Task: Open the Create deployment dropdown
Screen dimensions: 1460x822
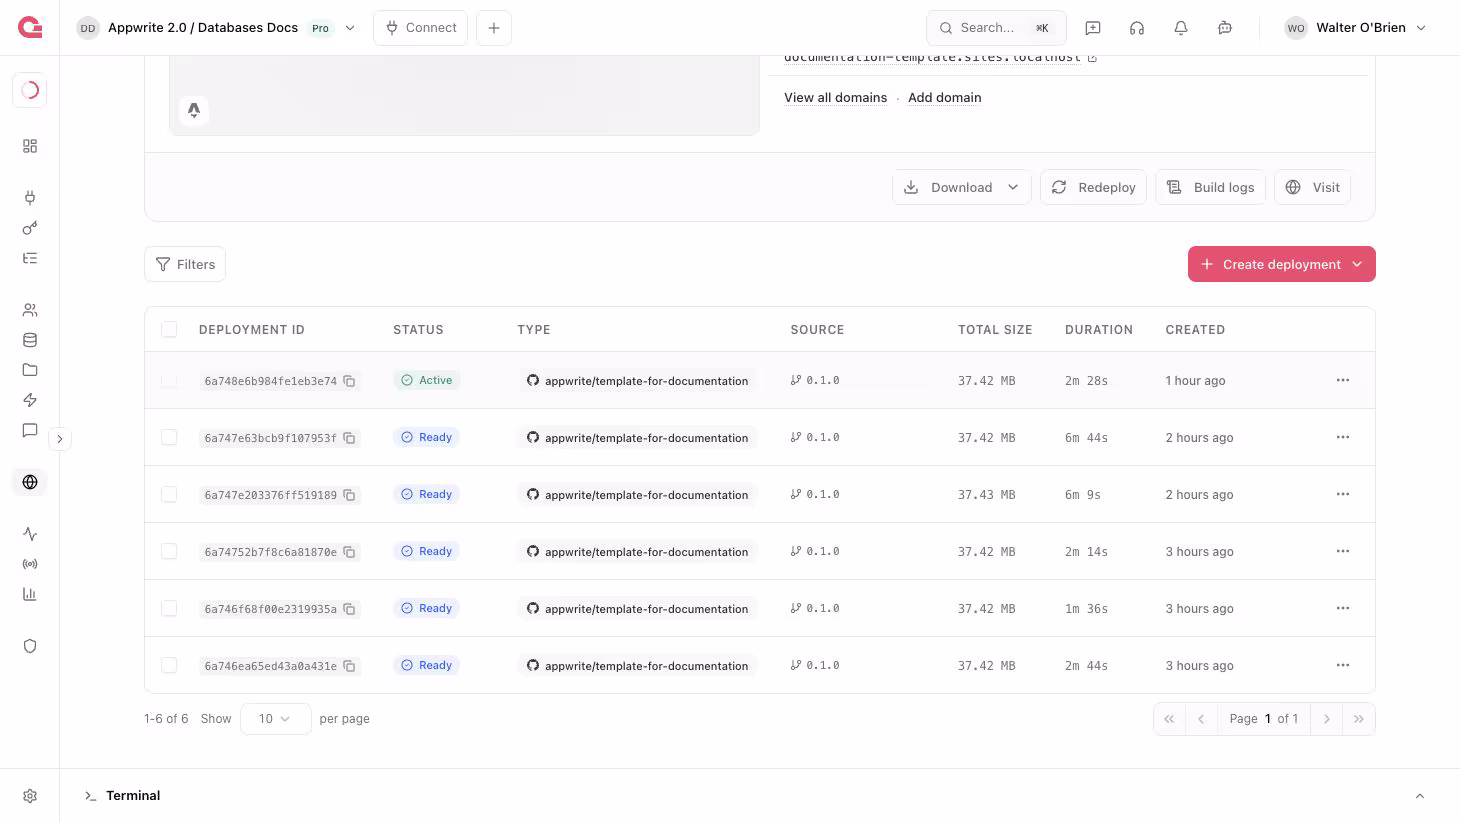Action: tap(1282, 264)
